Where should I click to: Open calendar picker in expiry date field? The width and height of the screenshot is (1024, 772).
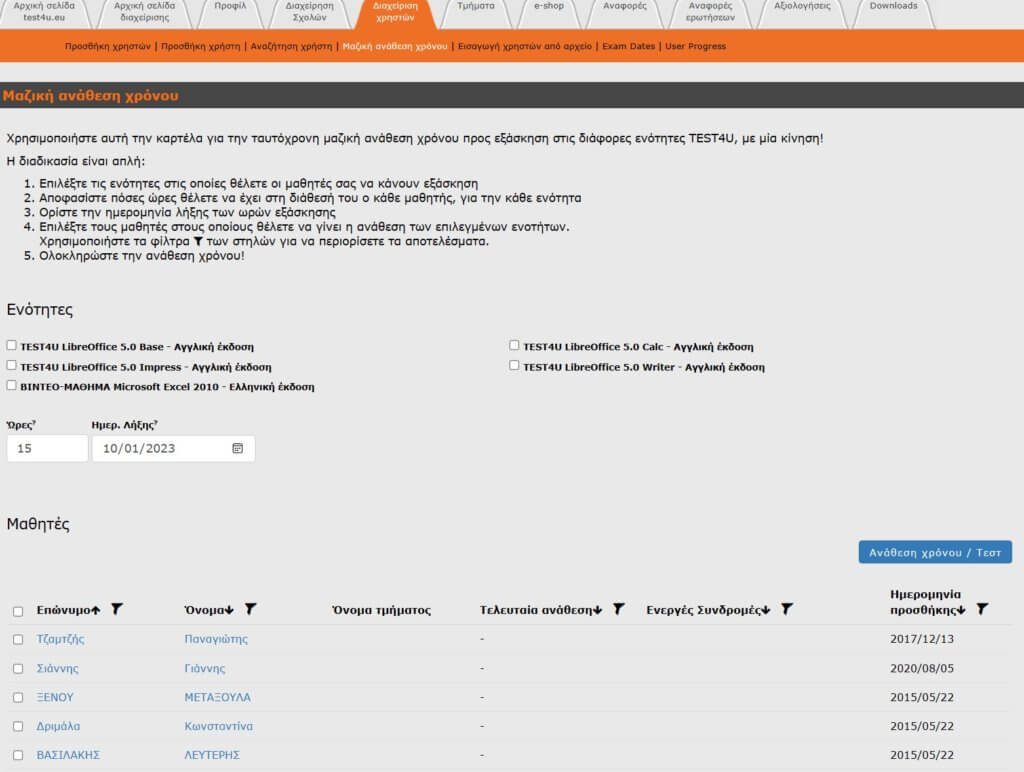pyautogui.click(x=238, y=448)
